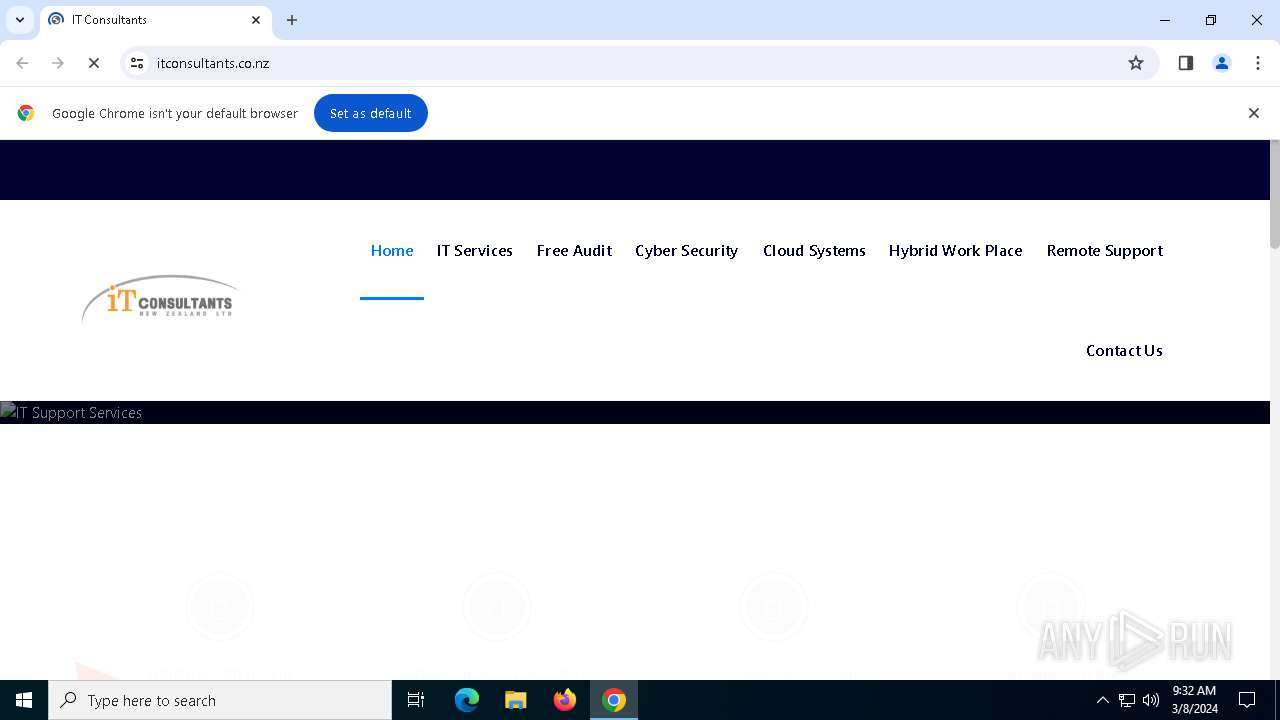Open the volume tray icon
Viewport: 1280px width, 720px height.
(x=1151, y=700)
